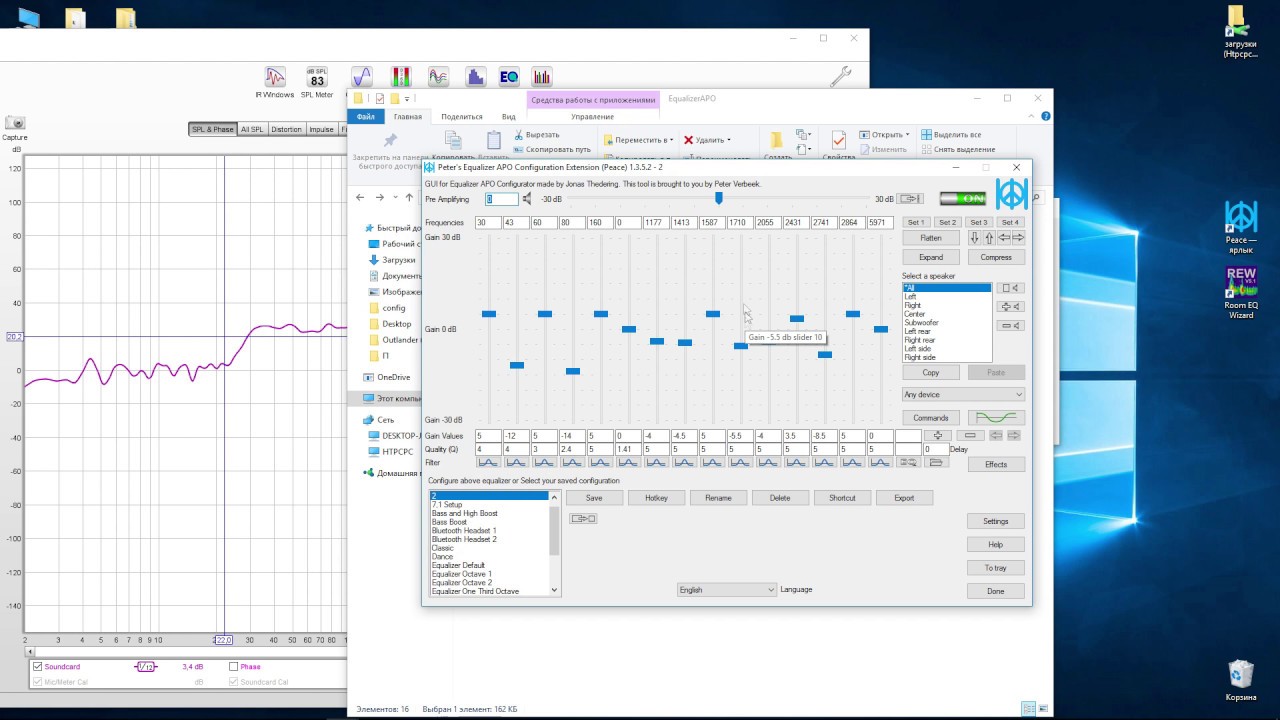Click the shift-frequencies-left arrow icon
Image resolution: width=1280 pixels, height=720 pixels.
tap(1004, 238)
